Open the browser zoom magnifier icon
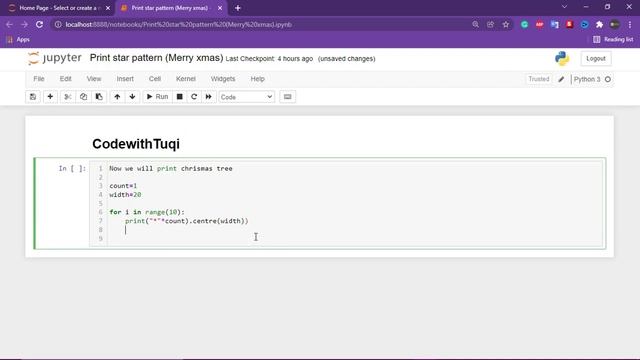This screenshot has height=360, width=640. (476, 24)
